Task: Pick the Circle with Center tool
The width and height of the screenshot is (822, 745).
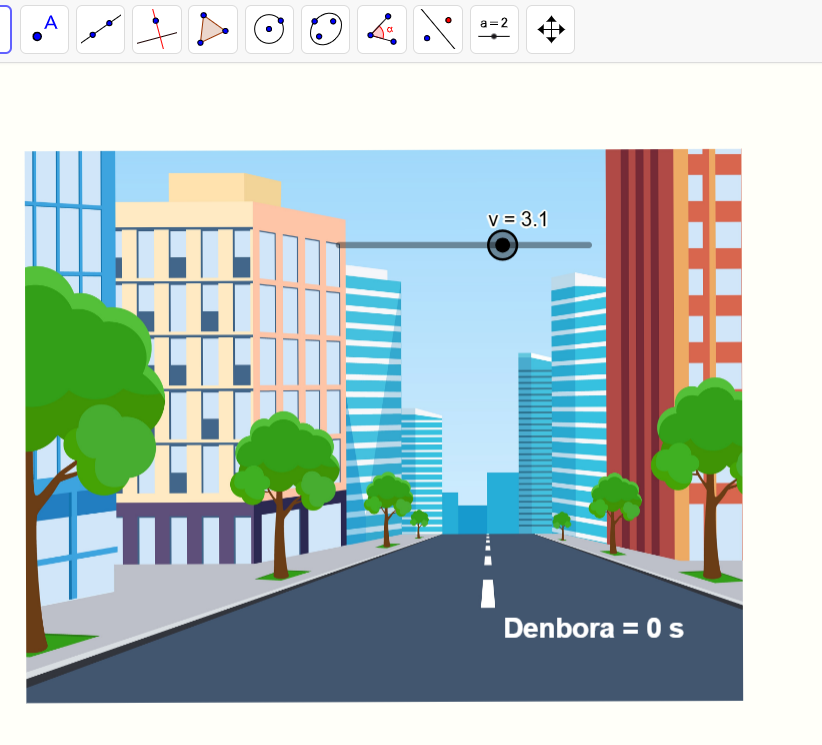Action: tap(269, 29)
